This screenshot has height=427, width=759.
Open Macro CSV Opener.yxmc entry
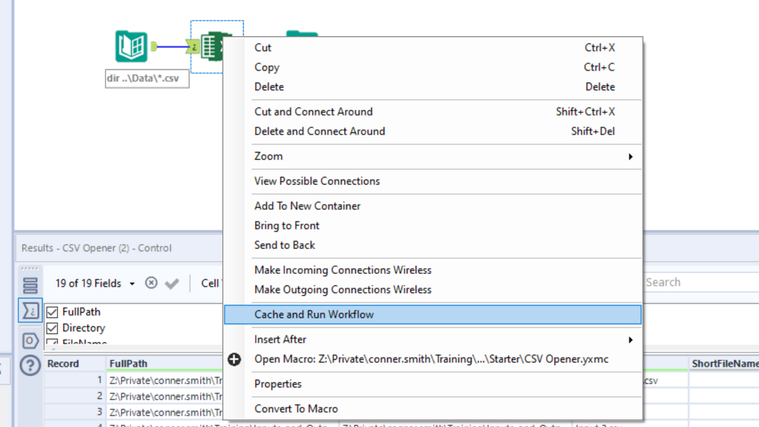pyautogui.click(x=433, y=359)
